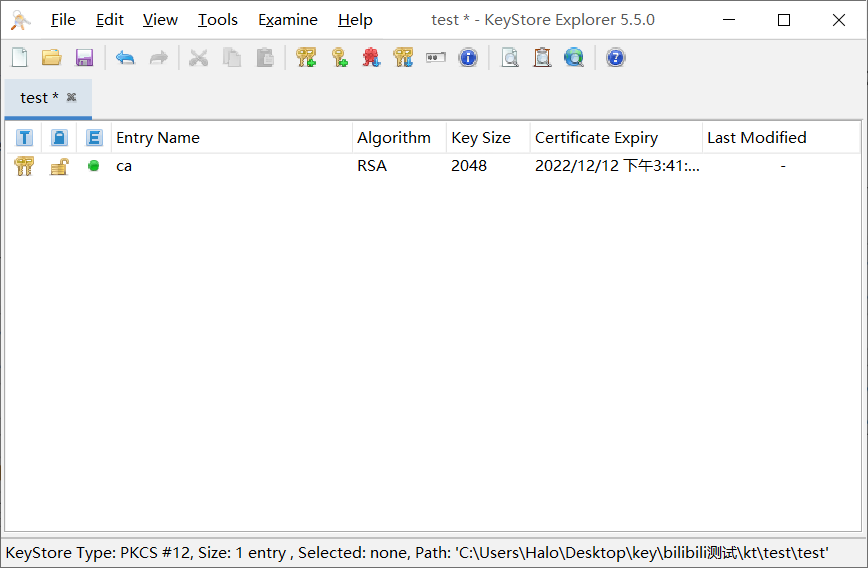Screen dimensions: 868x568
Task: Import a trusted certificate via the red ribbon icon
Action: [x=371, y=58]
